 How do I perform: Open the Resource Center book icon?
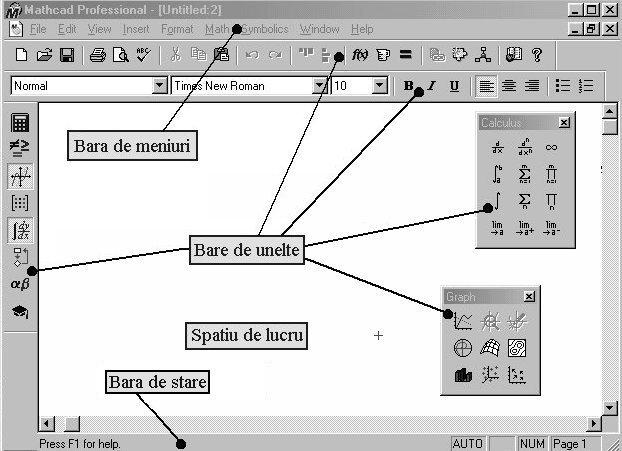(x=514, y=55)
